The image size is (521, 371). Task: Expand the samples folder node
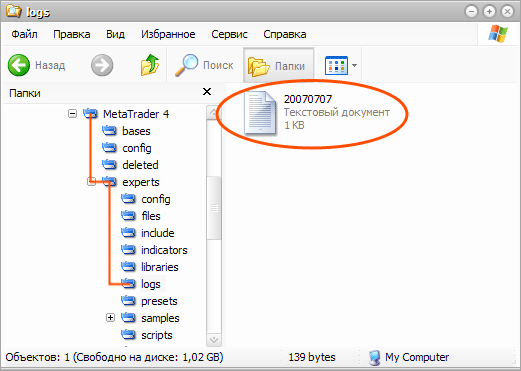coord(110,318)
